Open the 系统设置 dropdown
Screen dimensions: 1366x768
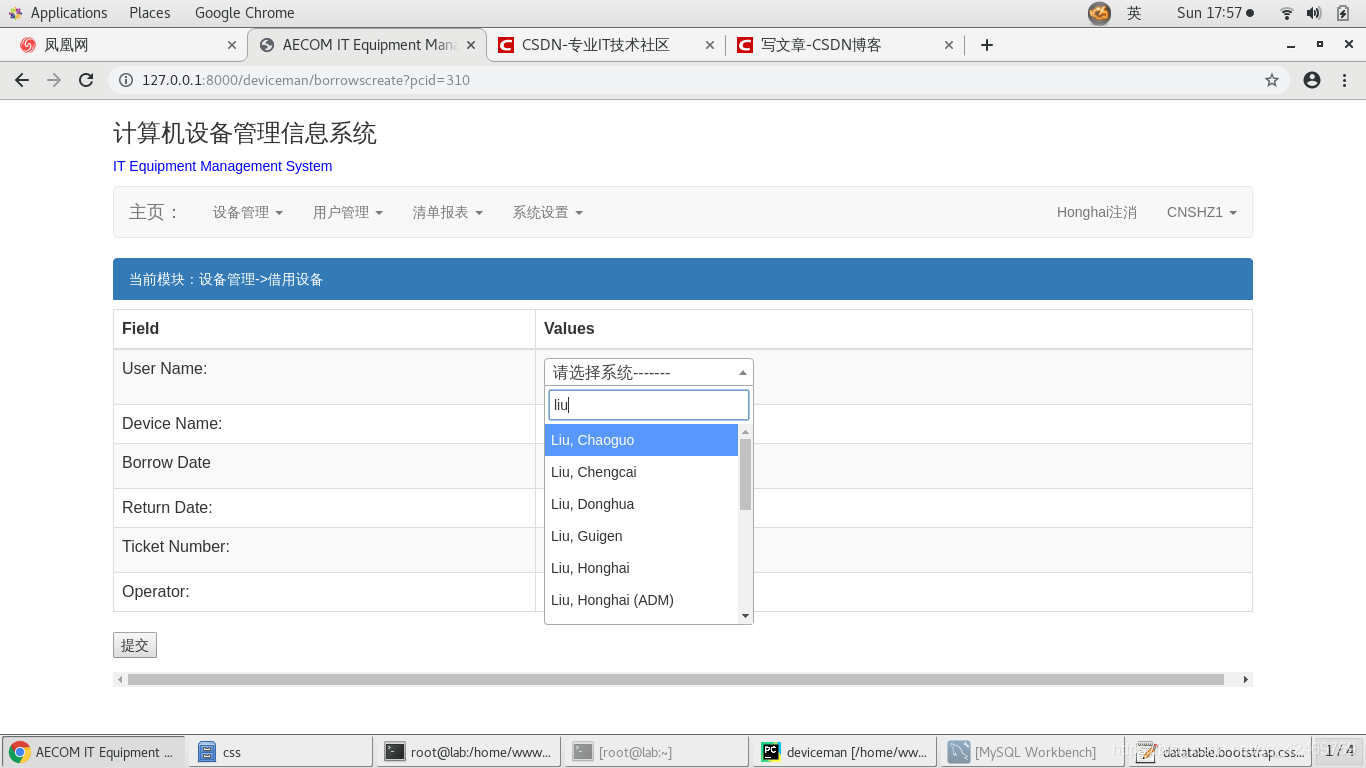pyautogui.click(x=547, y=212)
